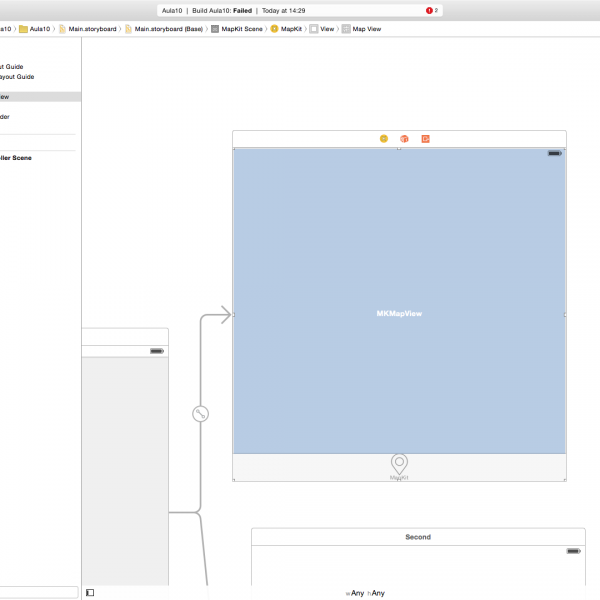Click the MapKit tab bar pin icon

pos(399,466)
